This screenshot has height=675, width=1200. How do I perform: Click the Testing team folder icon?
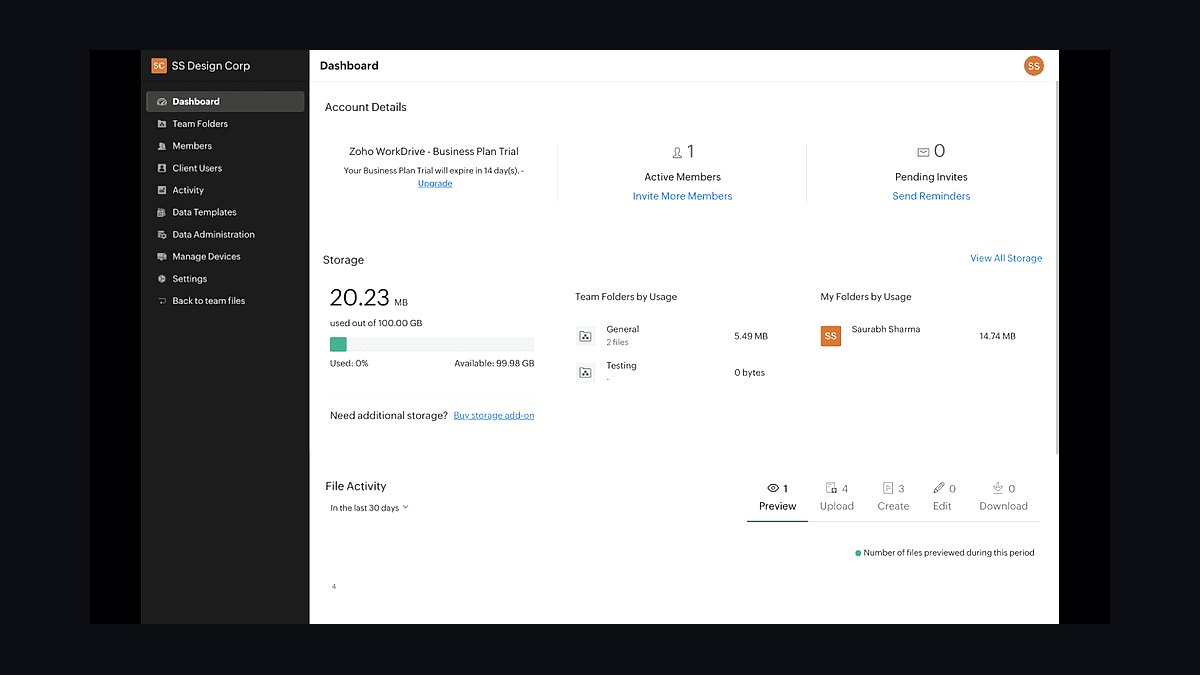tap(586, 372)
